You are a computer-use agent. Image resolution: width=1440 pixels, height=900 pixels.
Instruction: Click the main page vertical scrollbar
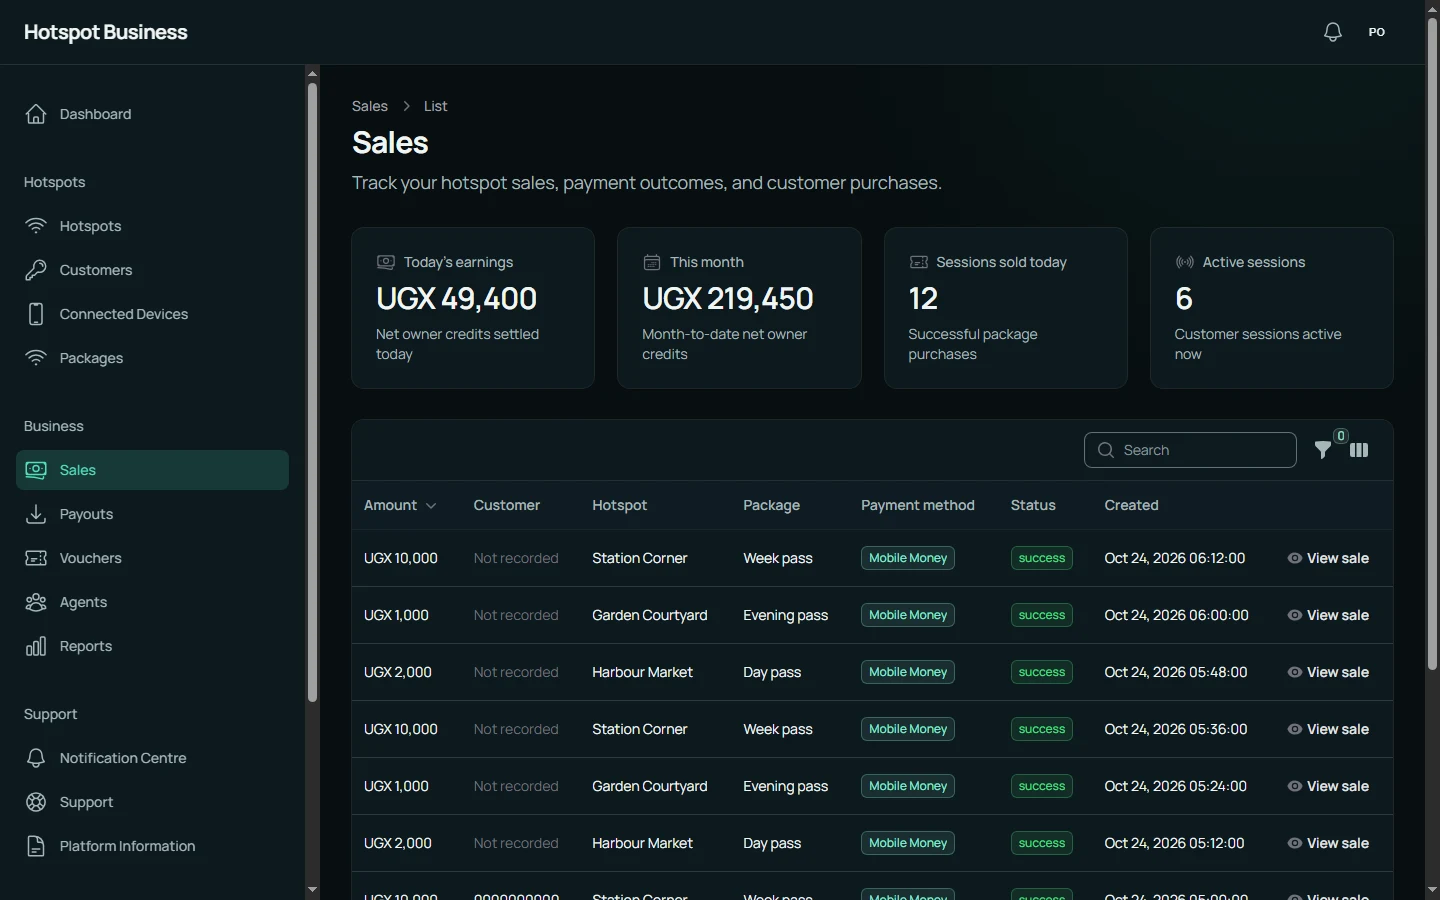(1432, 343)
